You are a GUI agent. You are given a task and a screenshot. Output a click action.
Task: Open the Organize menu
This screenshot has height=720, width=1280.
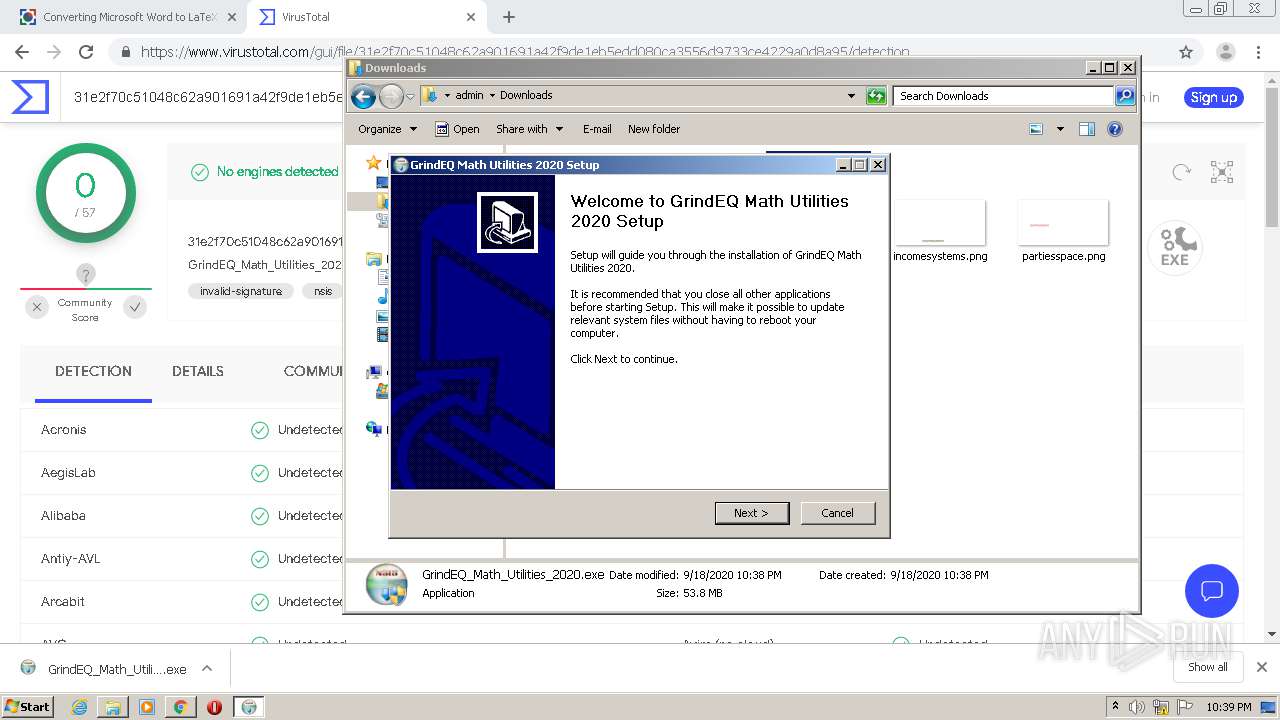point(387,129)
